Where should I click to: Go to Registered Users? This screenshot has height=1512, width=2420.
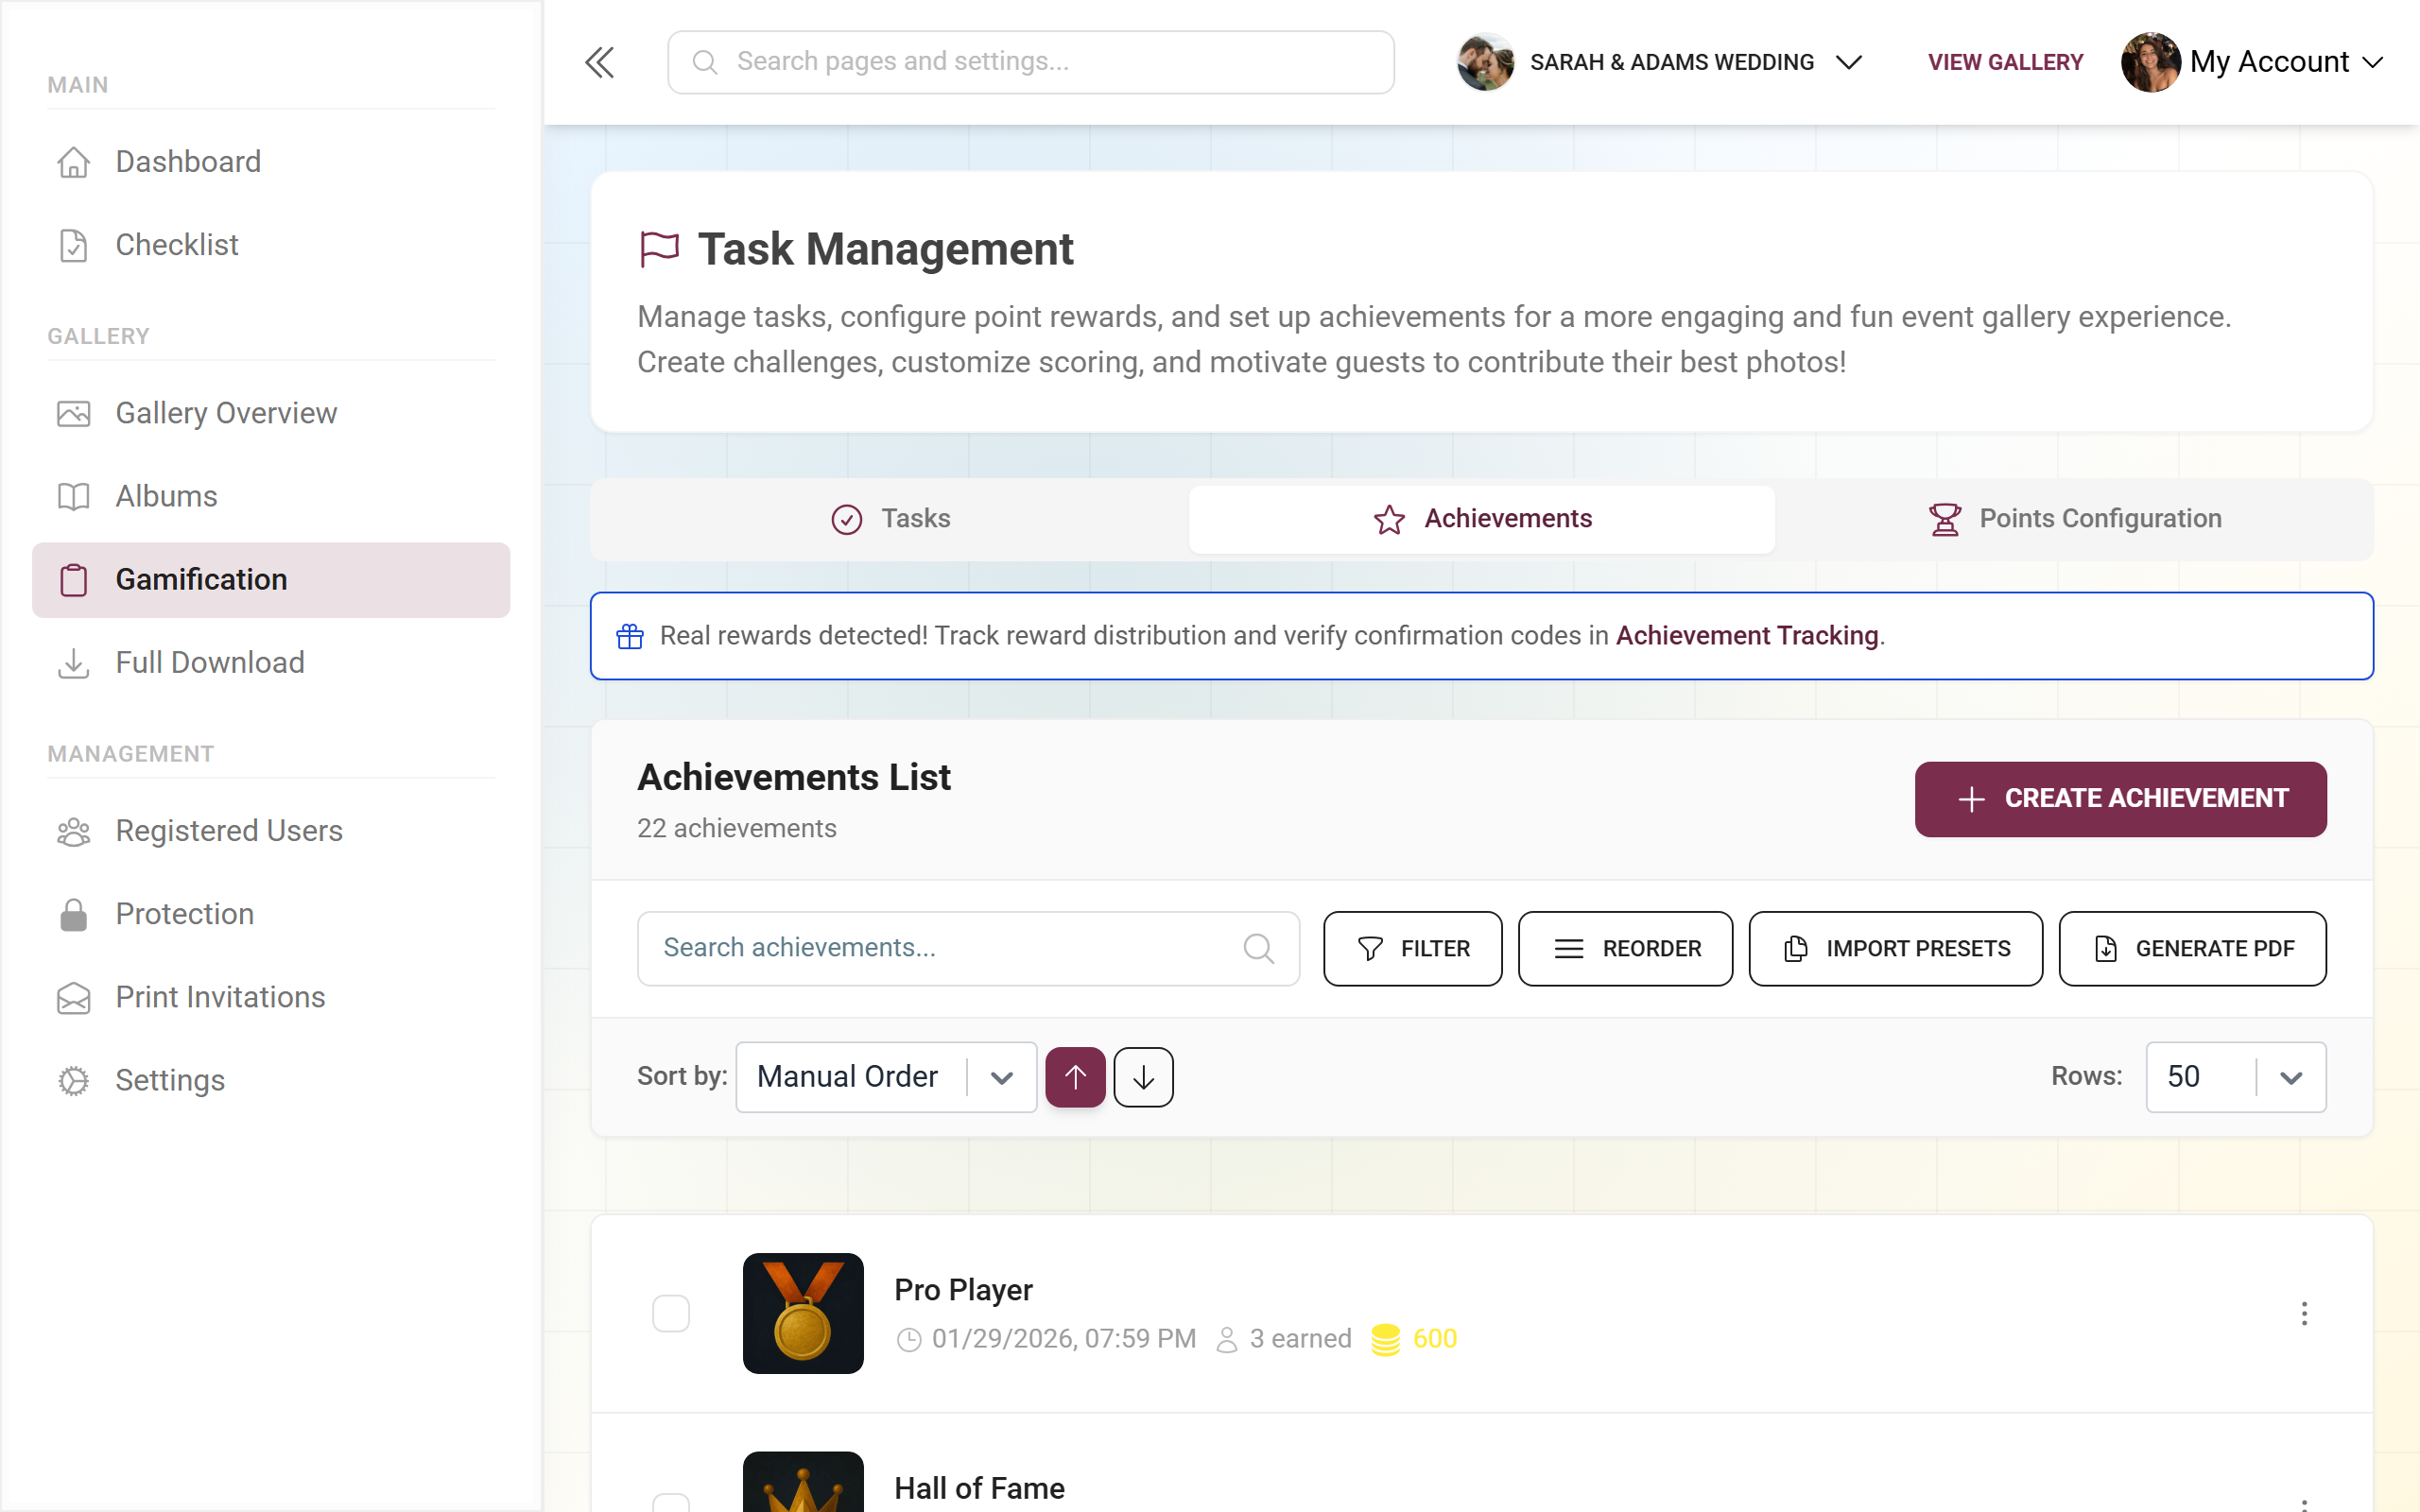coord(271,831)
